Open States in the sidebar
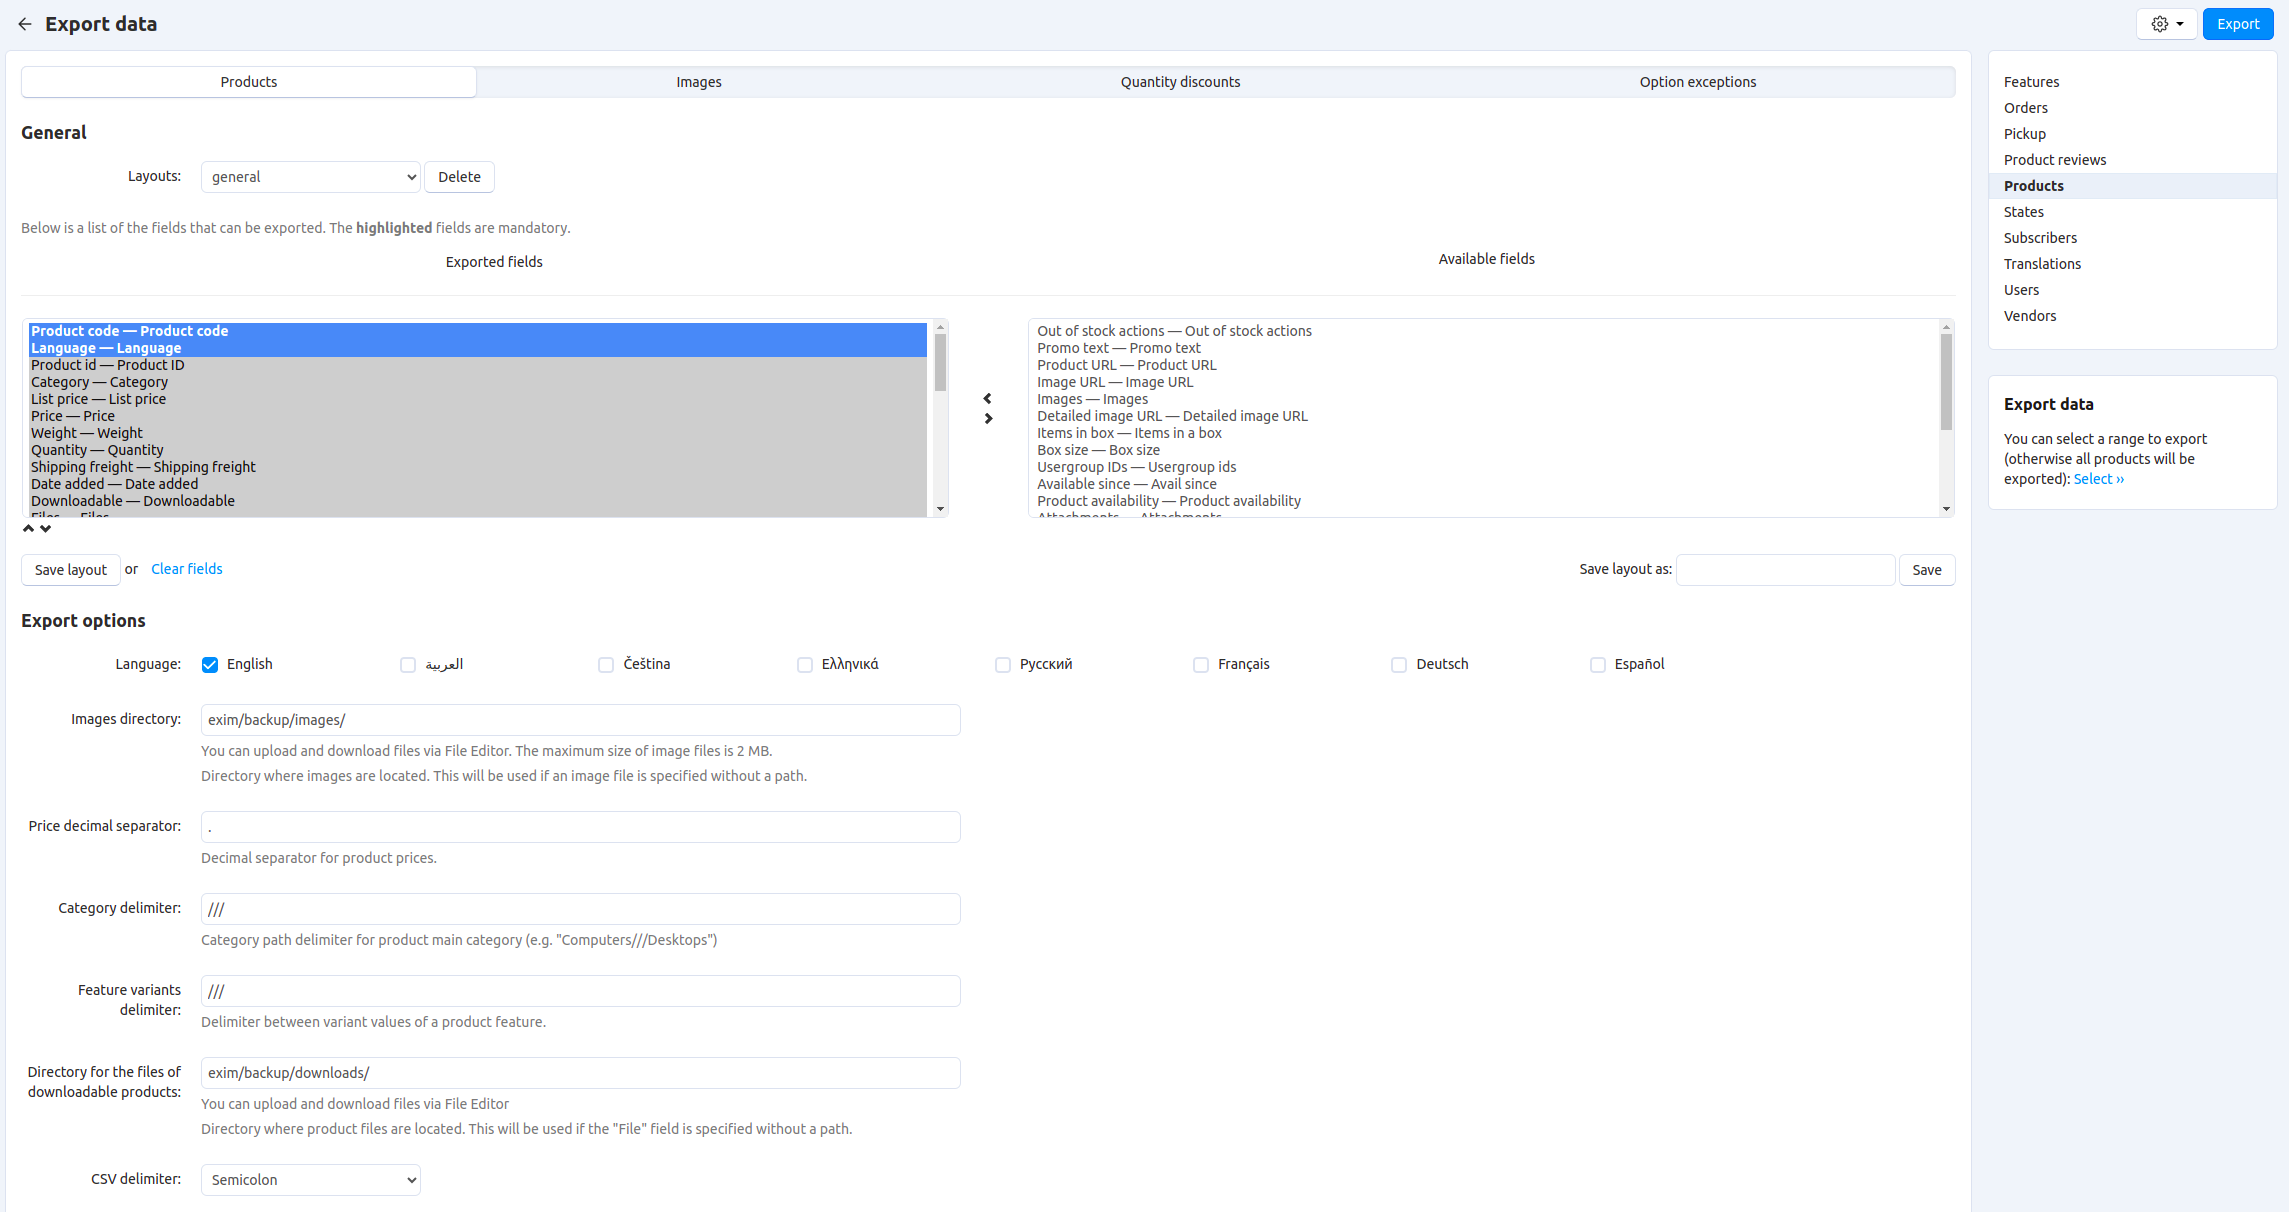The width and height of the screenshot is (2289, 1212). point(2023,212)
